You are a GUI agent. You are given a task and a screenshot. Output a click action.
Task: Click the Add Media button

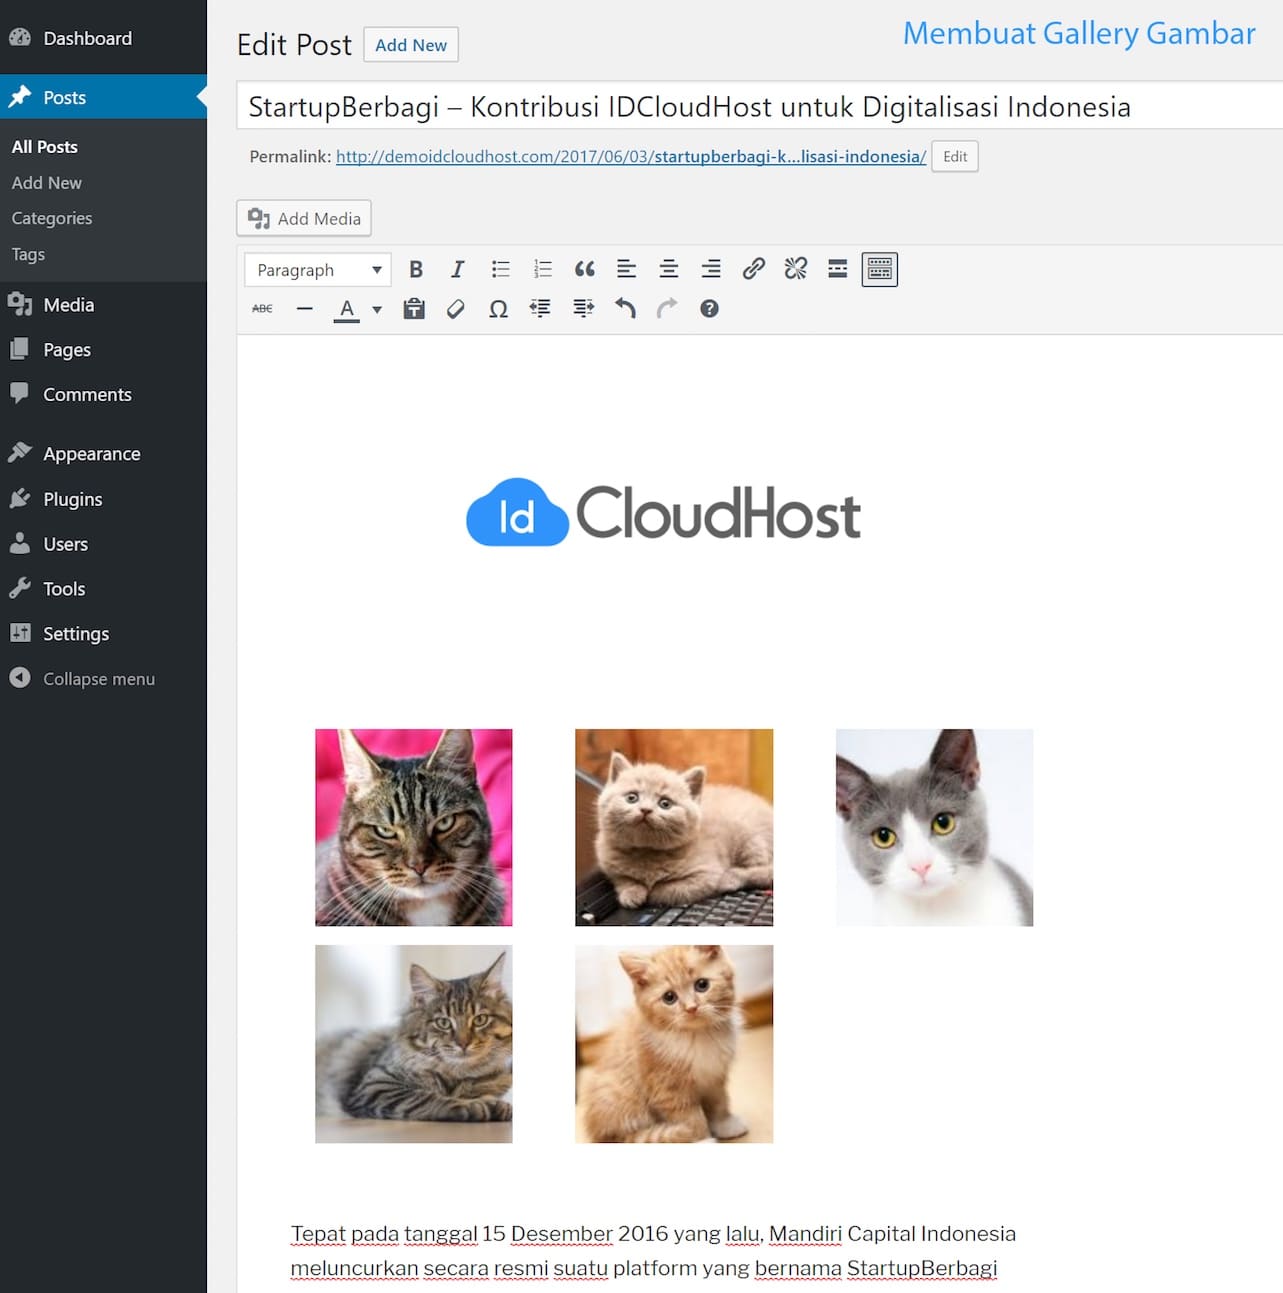tap(303, 218)
